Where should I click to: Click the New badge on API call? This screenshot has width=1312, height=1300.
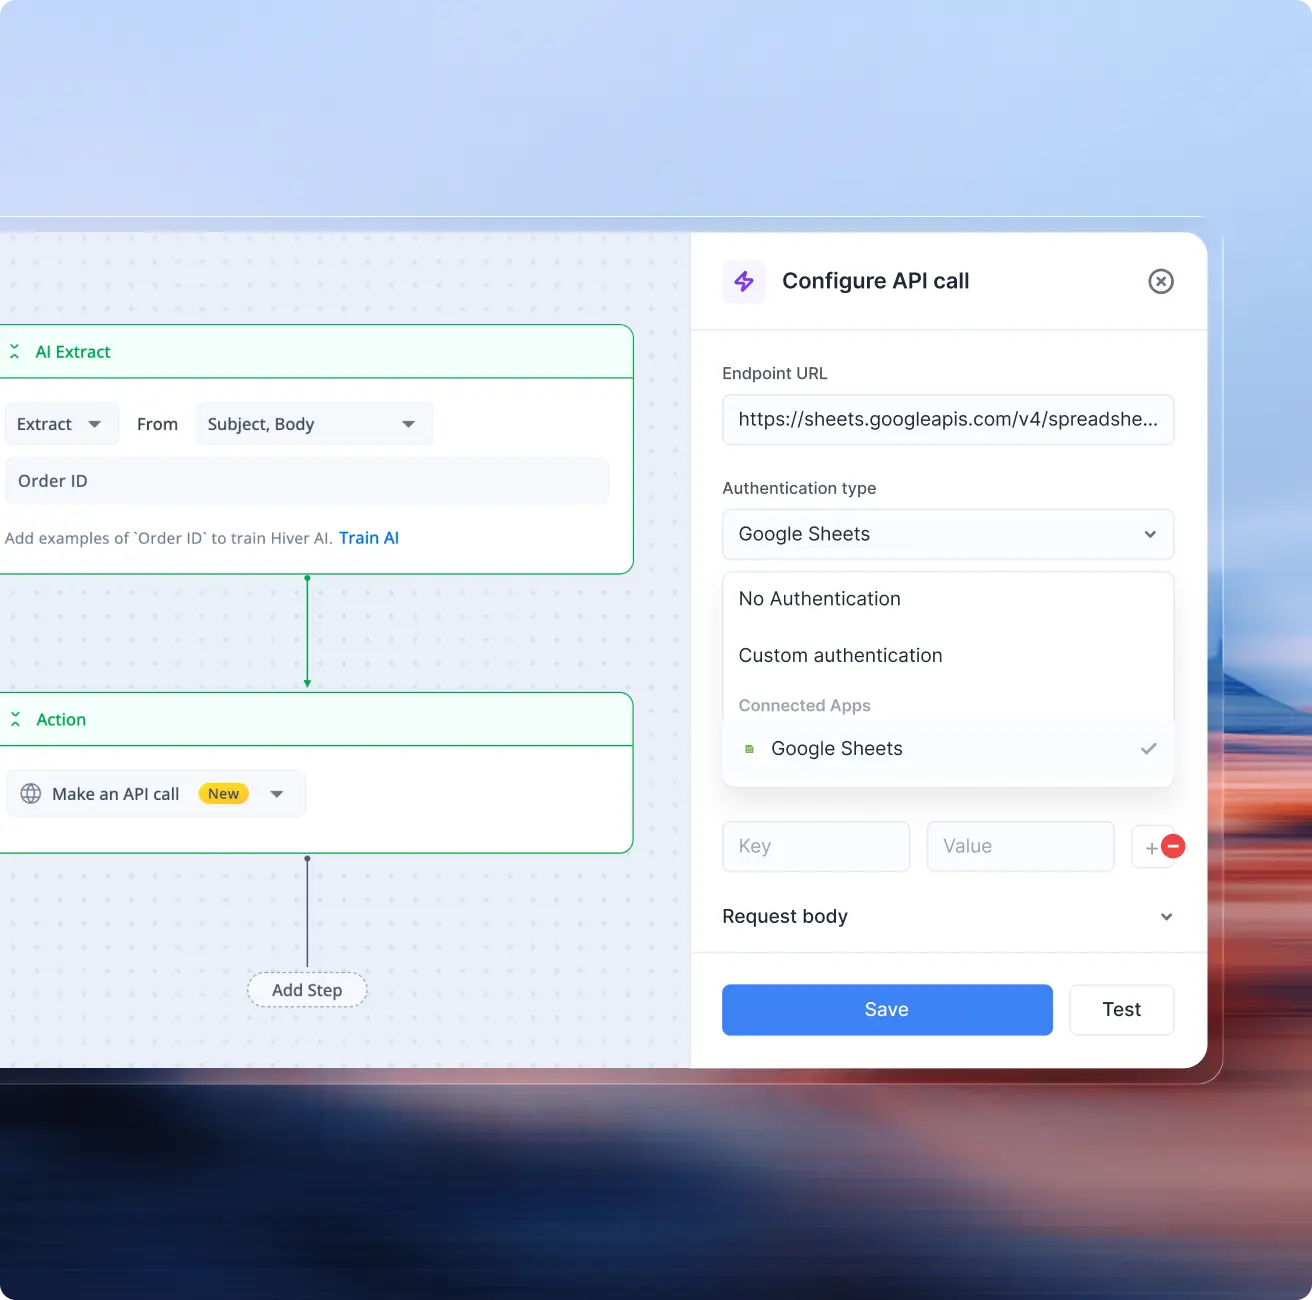[x=224, y=794]
